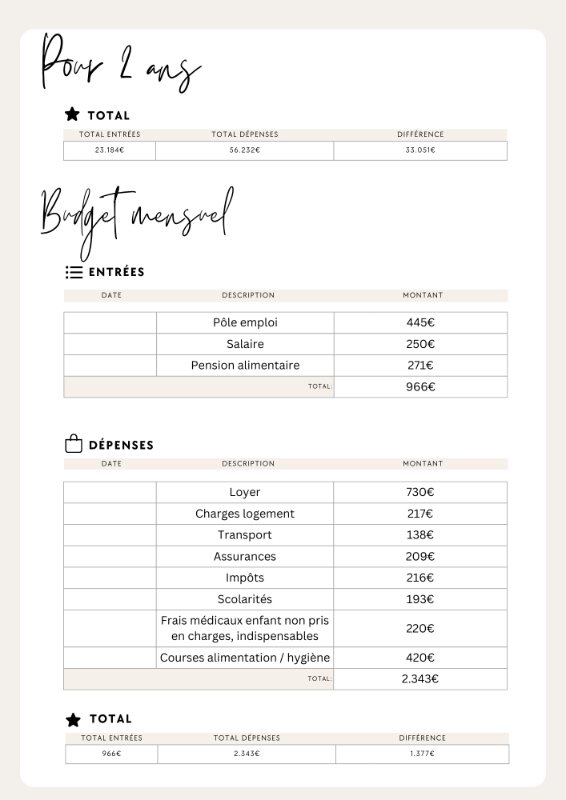The height and width of the screenshot is (800, 566).
Task: Select the 56.232€ two-year total dépenses cell
Action: (x=244, y=151)
